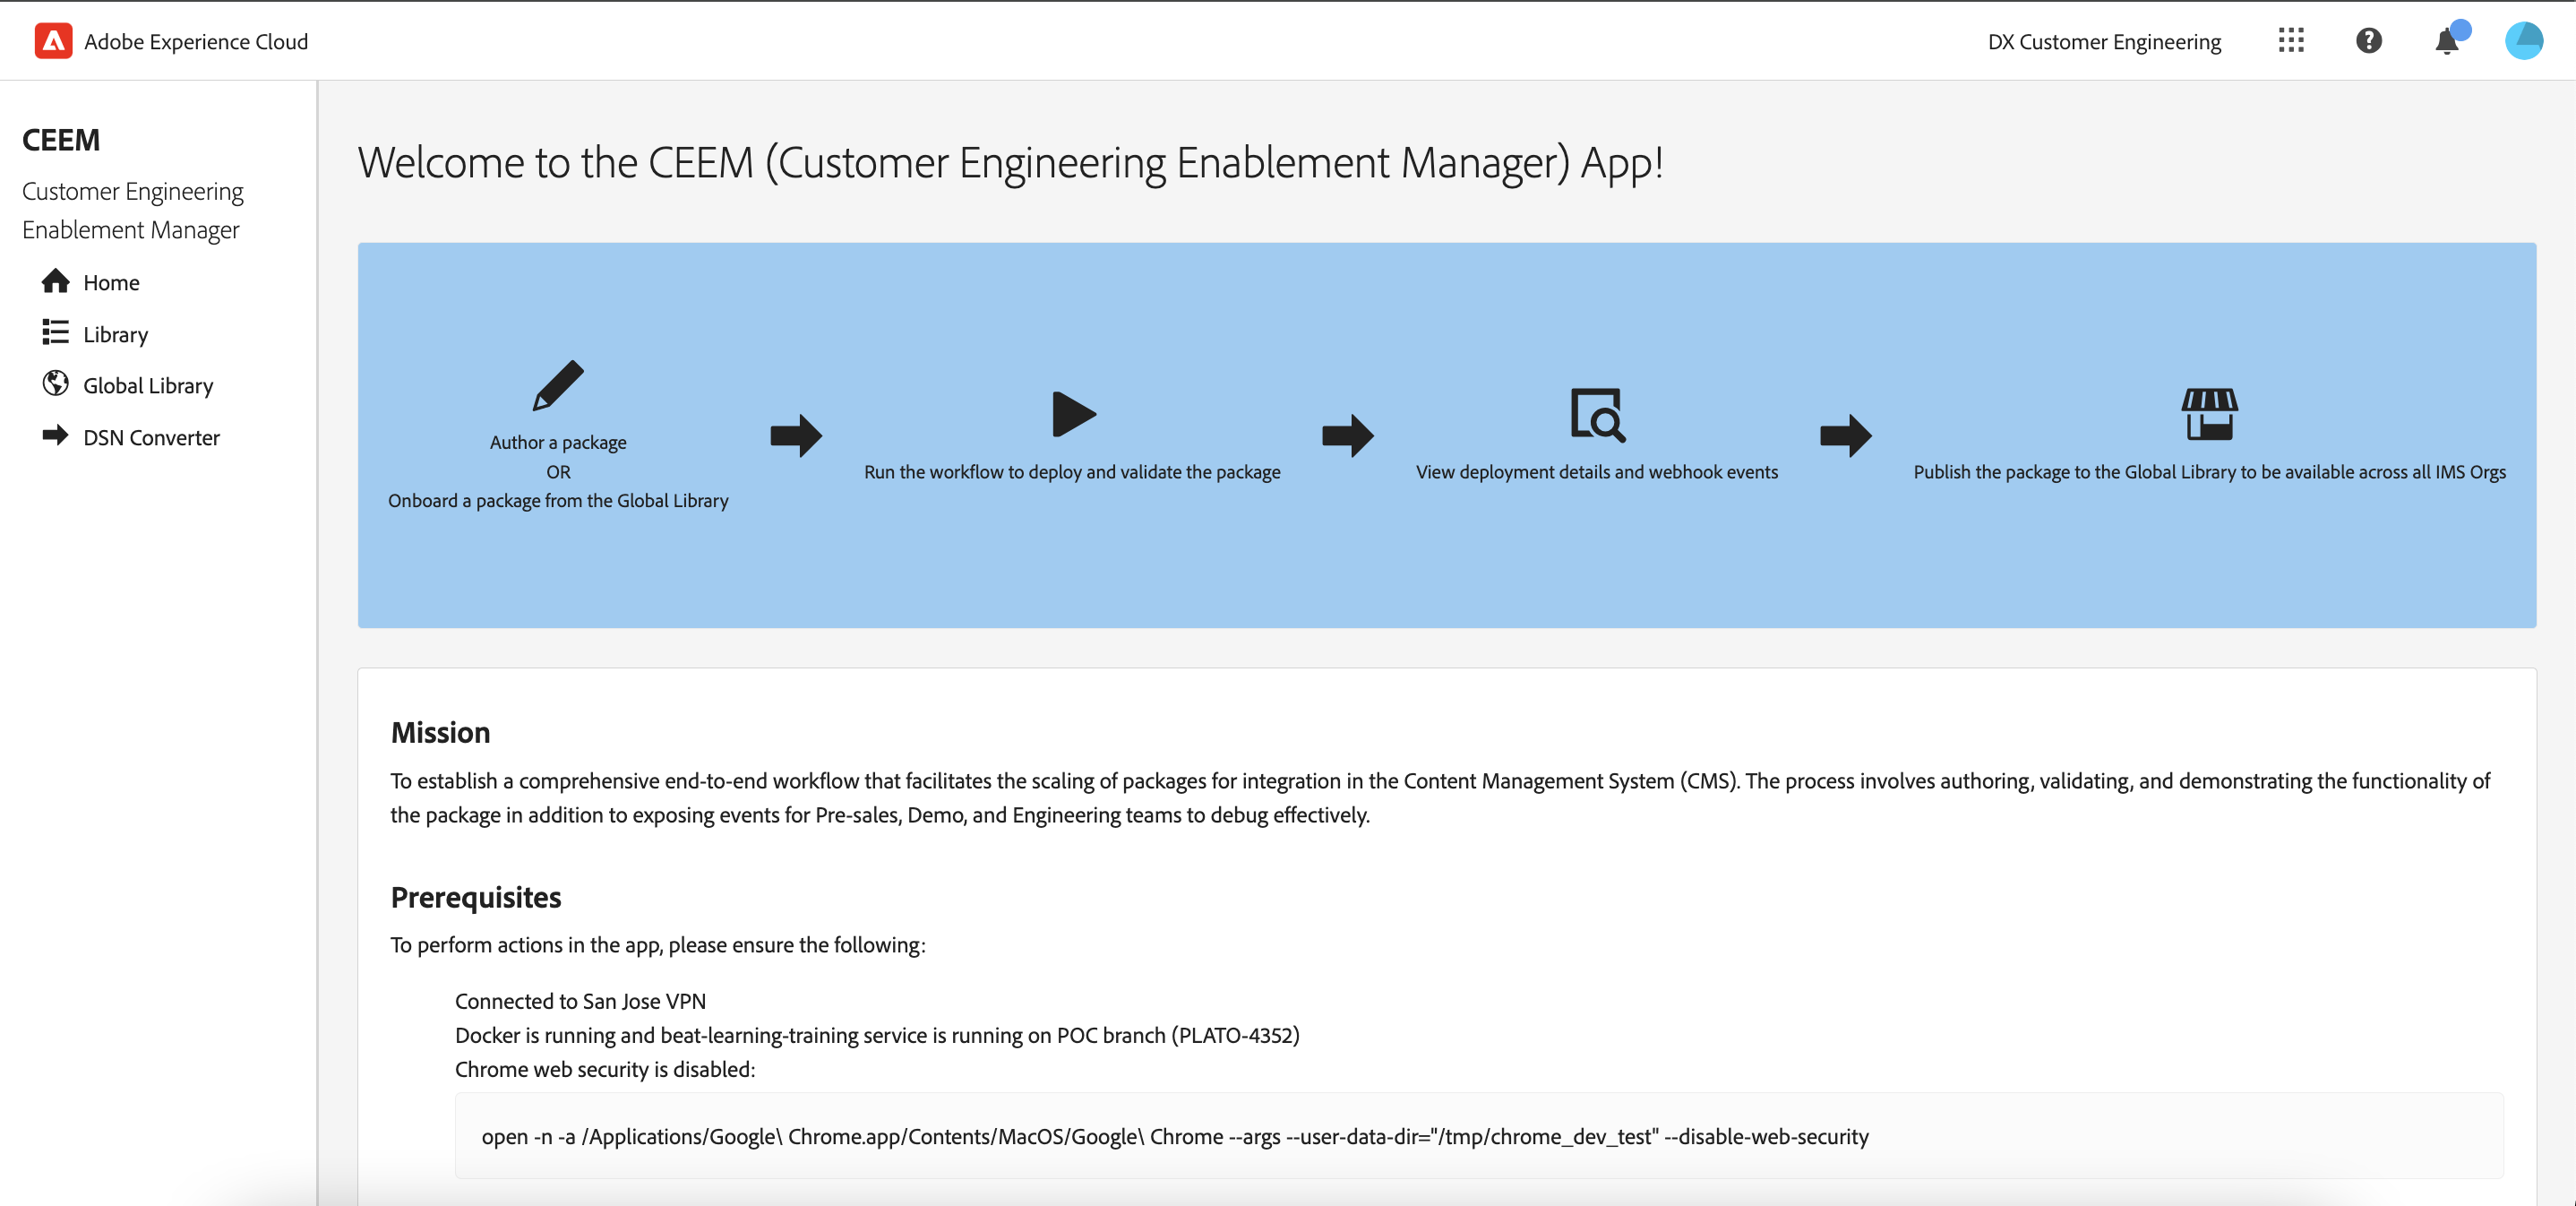The width and height of the screenshot is (2576, 1206).
Task: Click the Library list icon in sidebar
Action: point(56,333)
